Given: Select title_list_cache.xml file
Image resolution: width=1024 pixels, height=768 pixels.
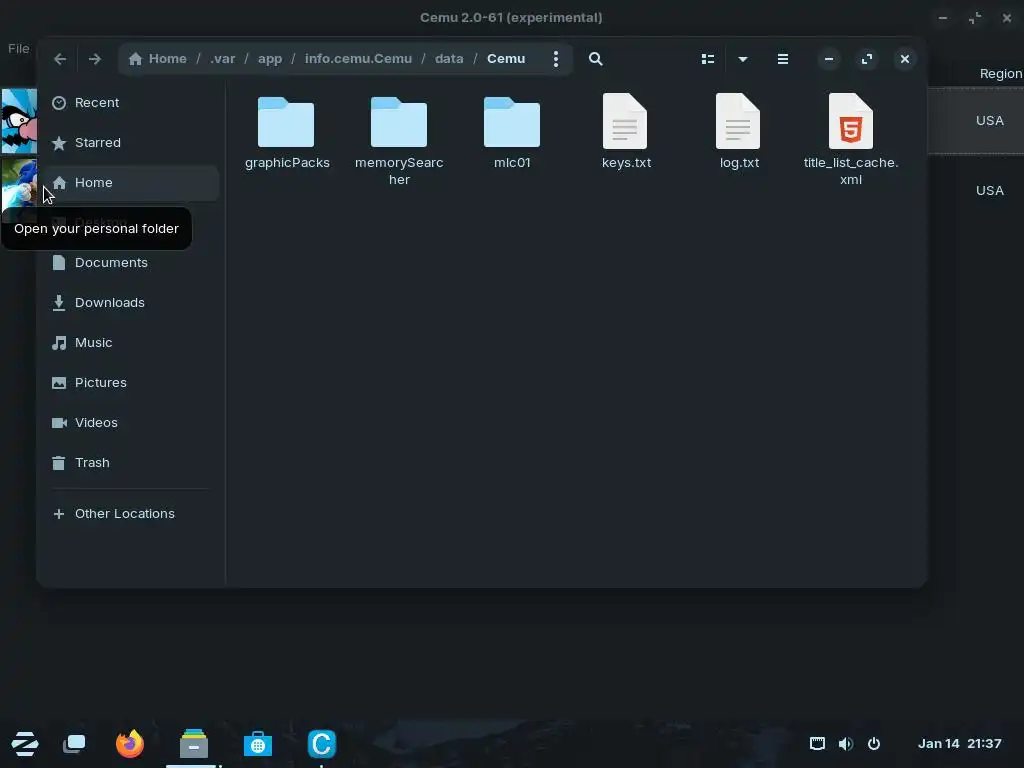Looking at the screenshot, I should click(x=851, y=140).
